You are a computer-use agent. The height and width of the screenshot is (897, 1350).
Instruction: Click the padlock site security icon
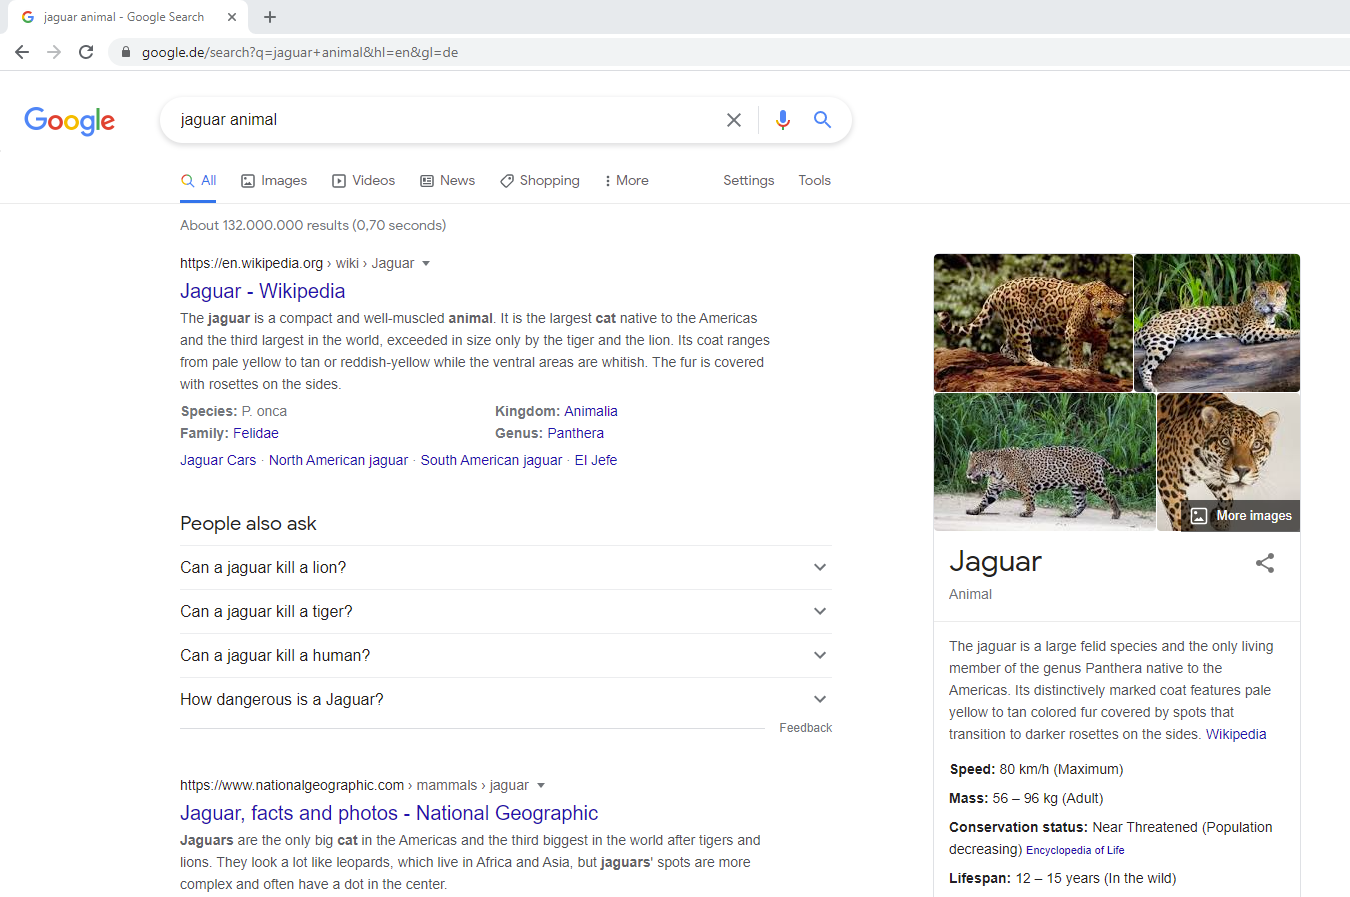pyautogui.click(x=125, y=52)
